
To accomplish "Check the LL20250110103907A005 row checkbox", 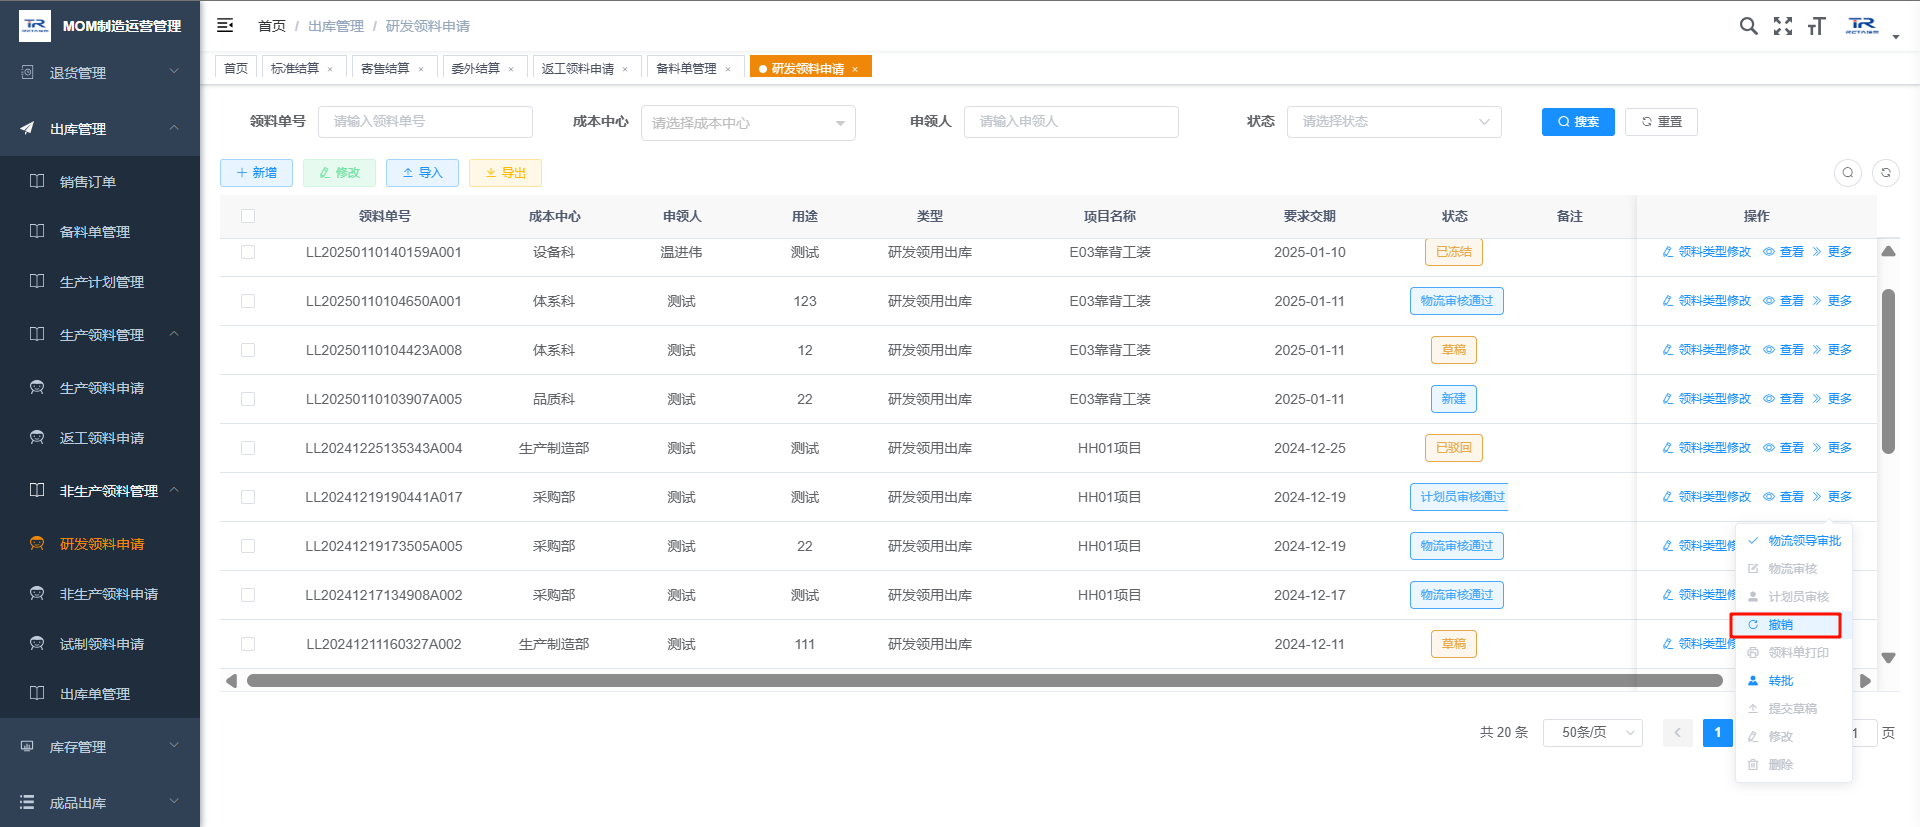I will (x=248, y=399).
